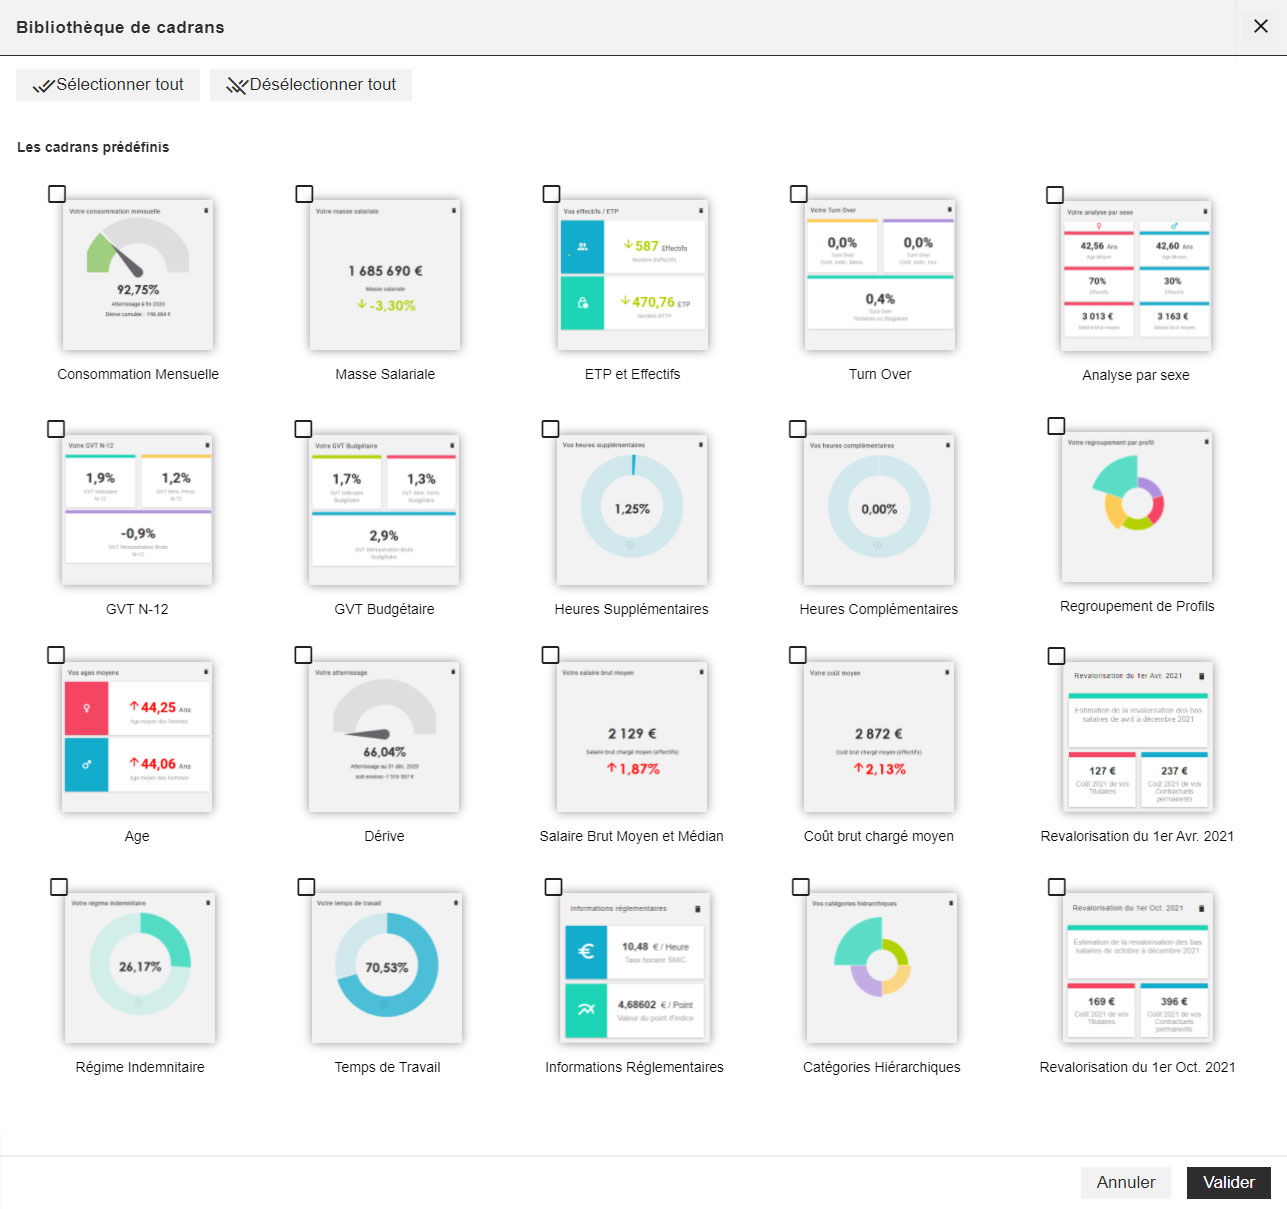Click the people icon in ETP et Effectifs
Image resolution: width=1287 pixels, height=1209 pixels.
tap(583, 247)
